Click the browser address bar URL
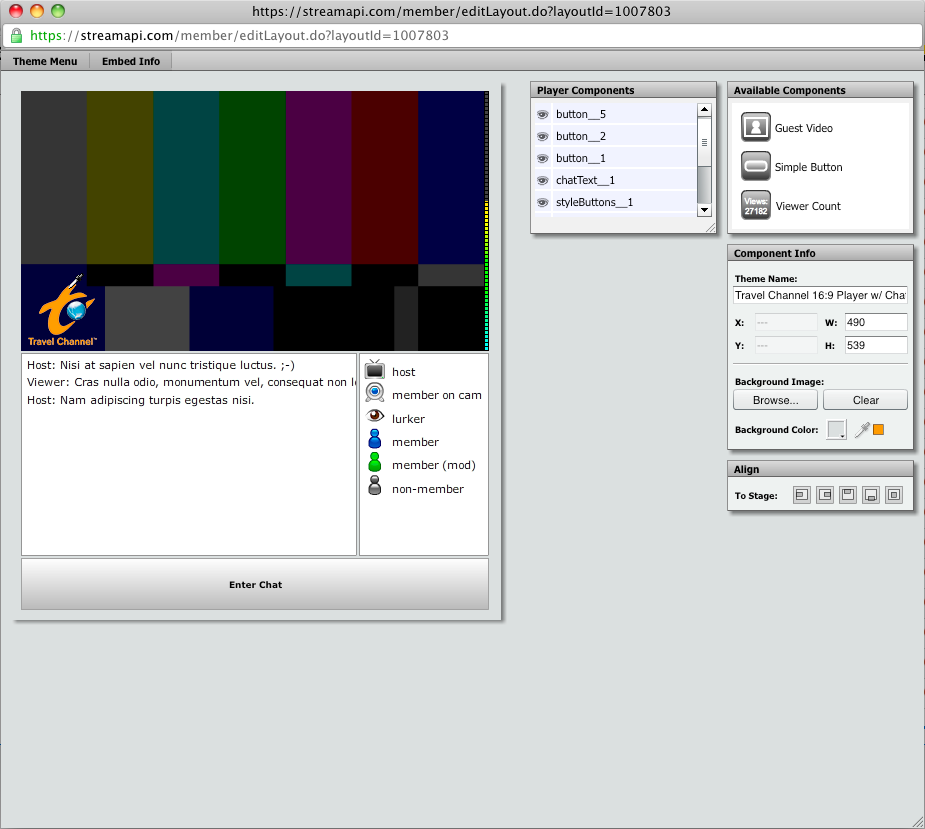 [x=239, y=35]
